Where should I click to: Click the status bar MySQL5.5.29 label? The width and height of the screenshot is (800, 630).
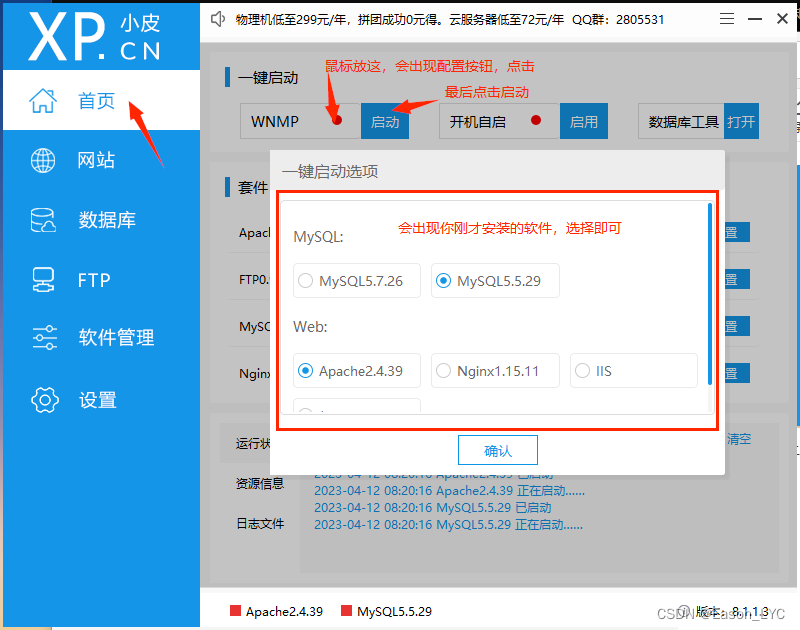click(394, 611)
